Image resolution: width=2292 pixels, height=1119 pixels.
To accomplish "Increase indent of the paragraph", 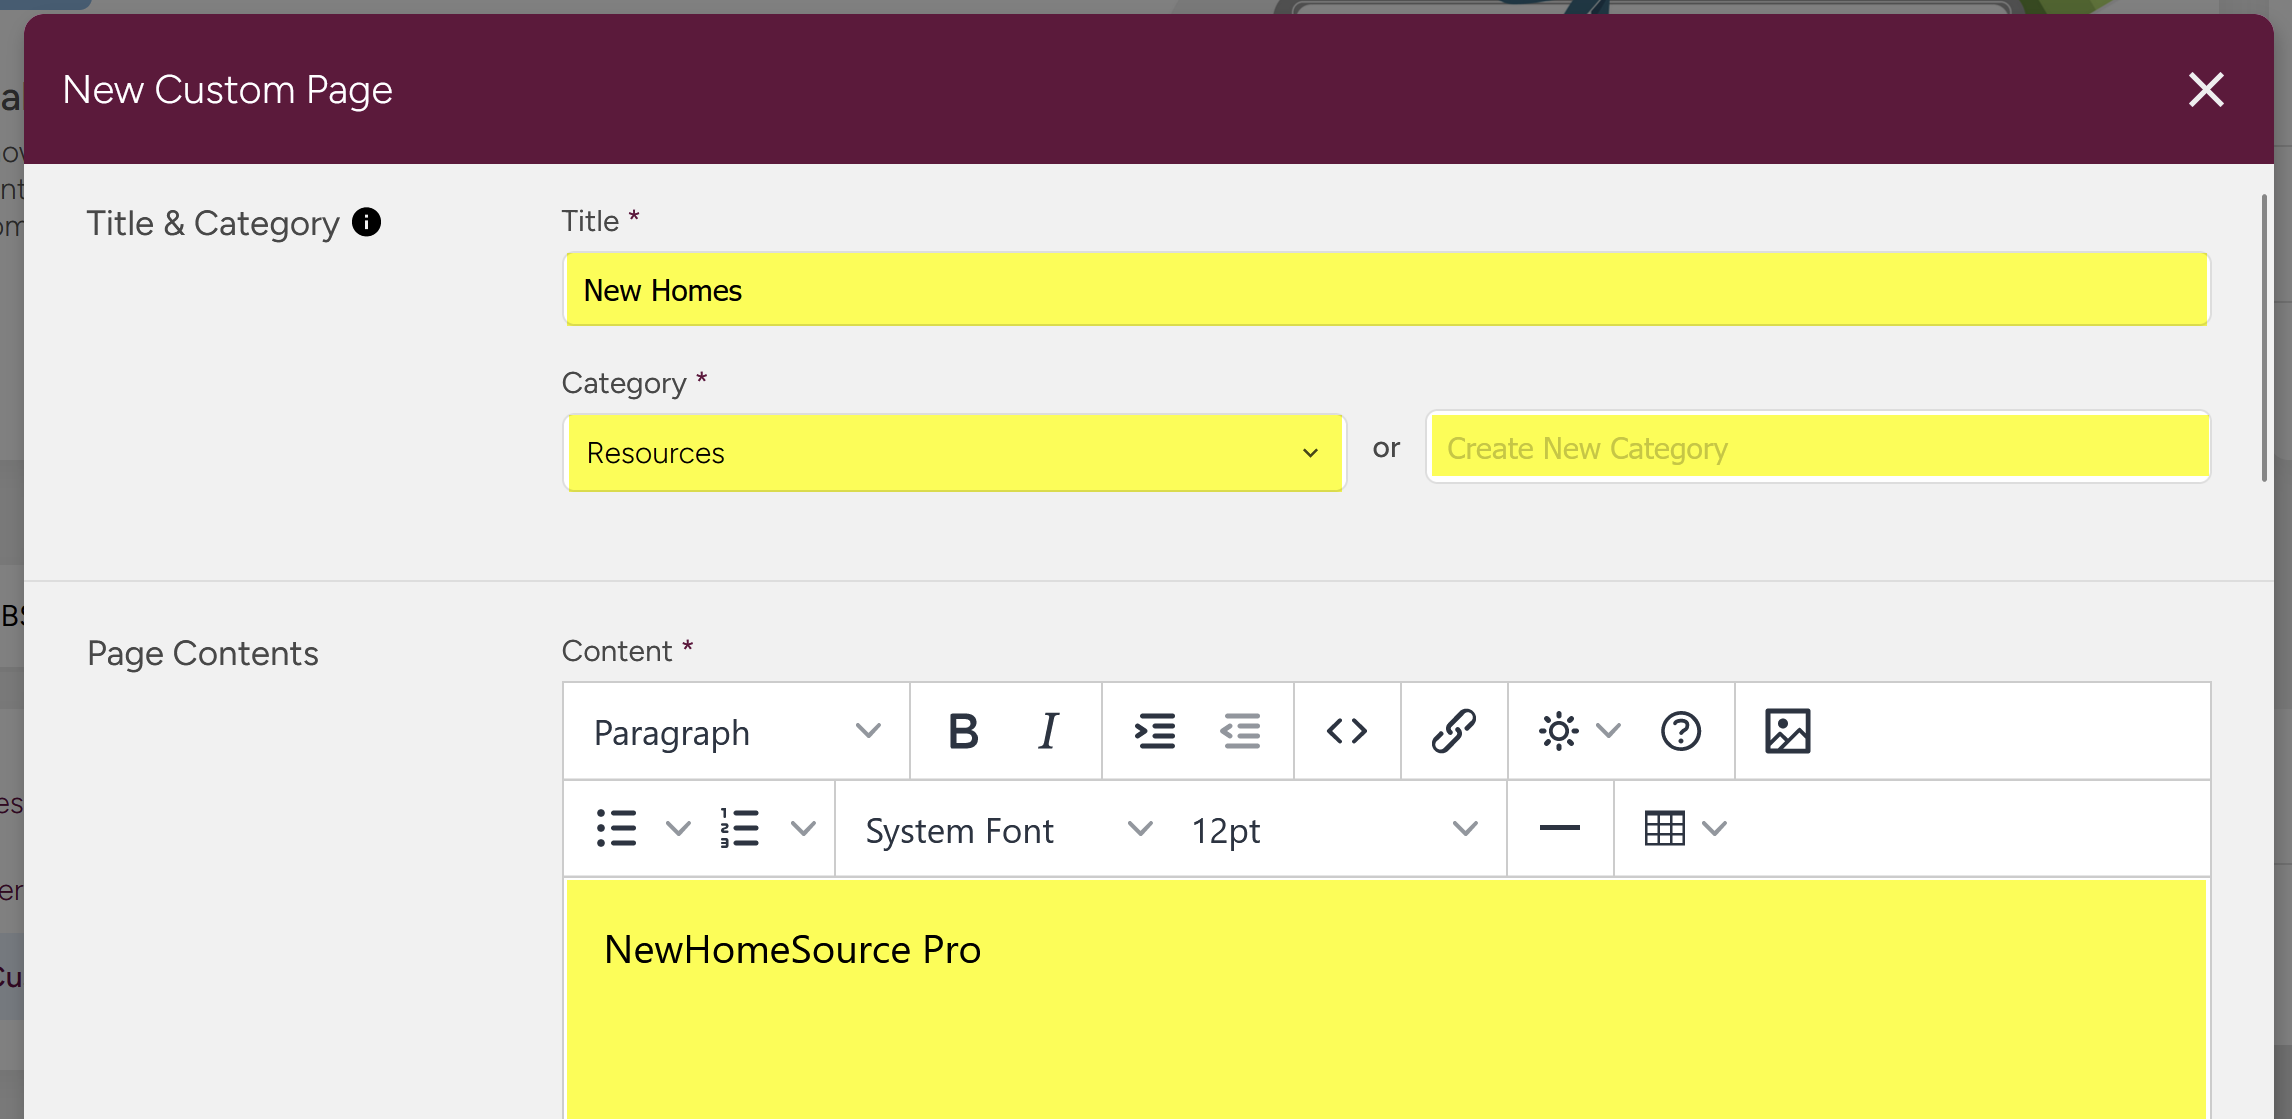I will point(1155,732).
